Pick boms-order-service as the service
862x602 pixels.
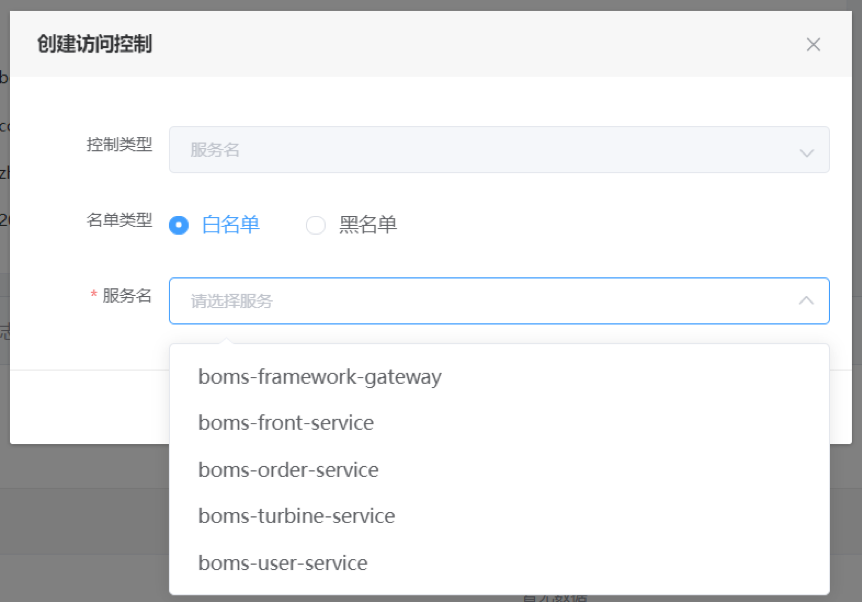(288, 470)
